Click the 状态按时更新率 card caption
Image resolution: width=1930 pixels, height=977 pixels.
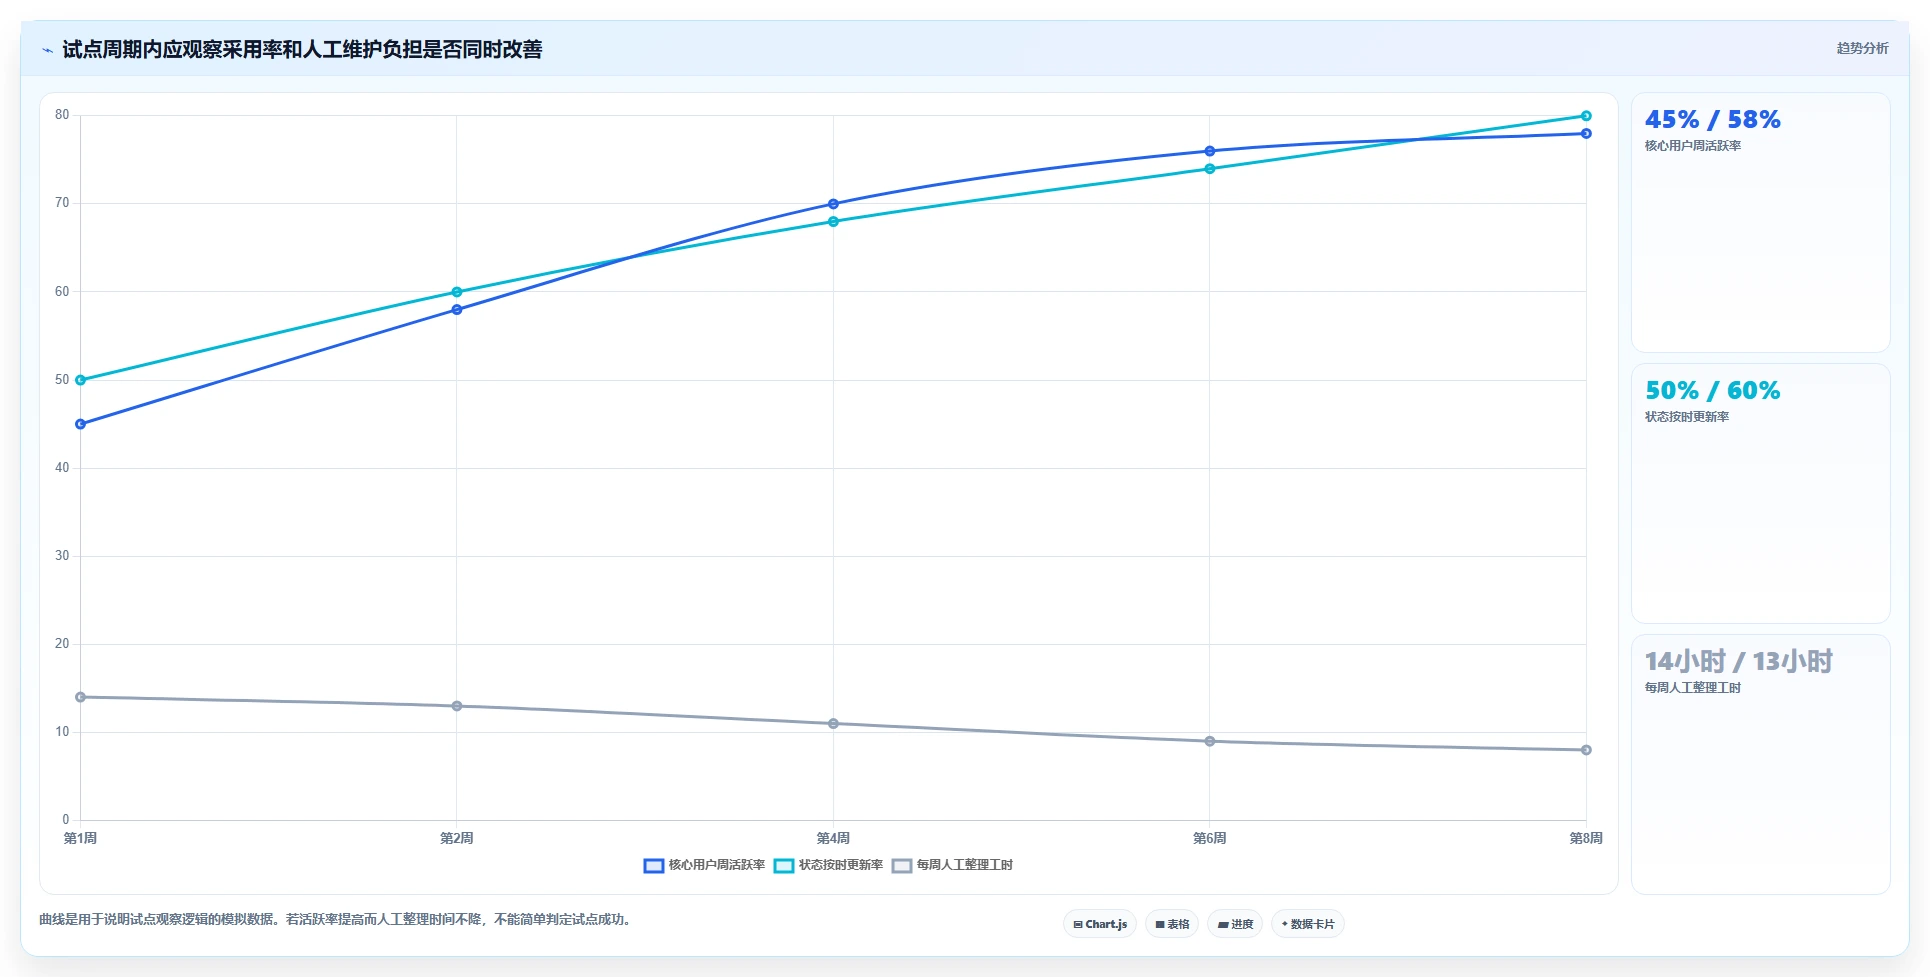click(1687, 417)
